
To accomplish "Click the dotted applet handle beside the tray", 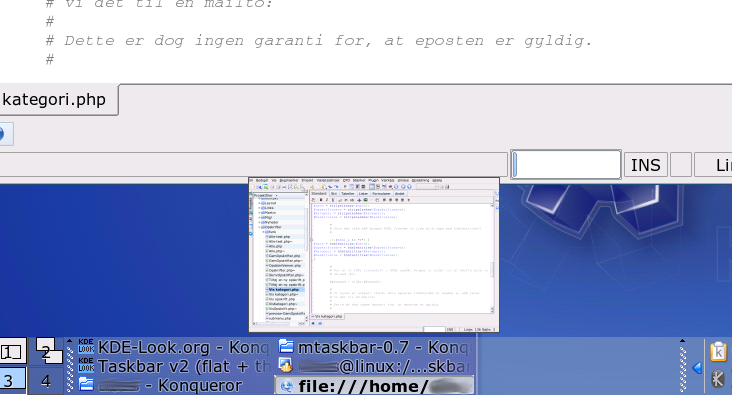I will click(x=683, y=368).
